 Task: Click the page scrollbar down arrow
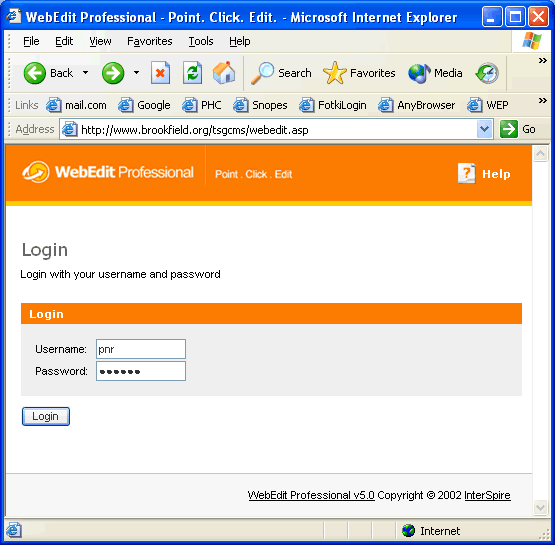(x=540, y=507)
